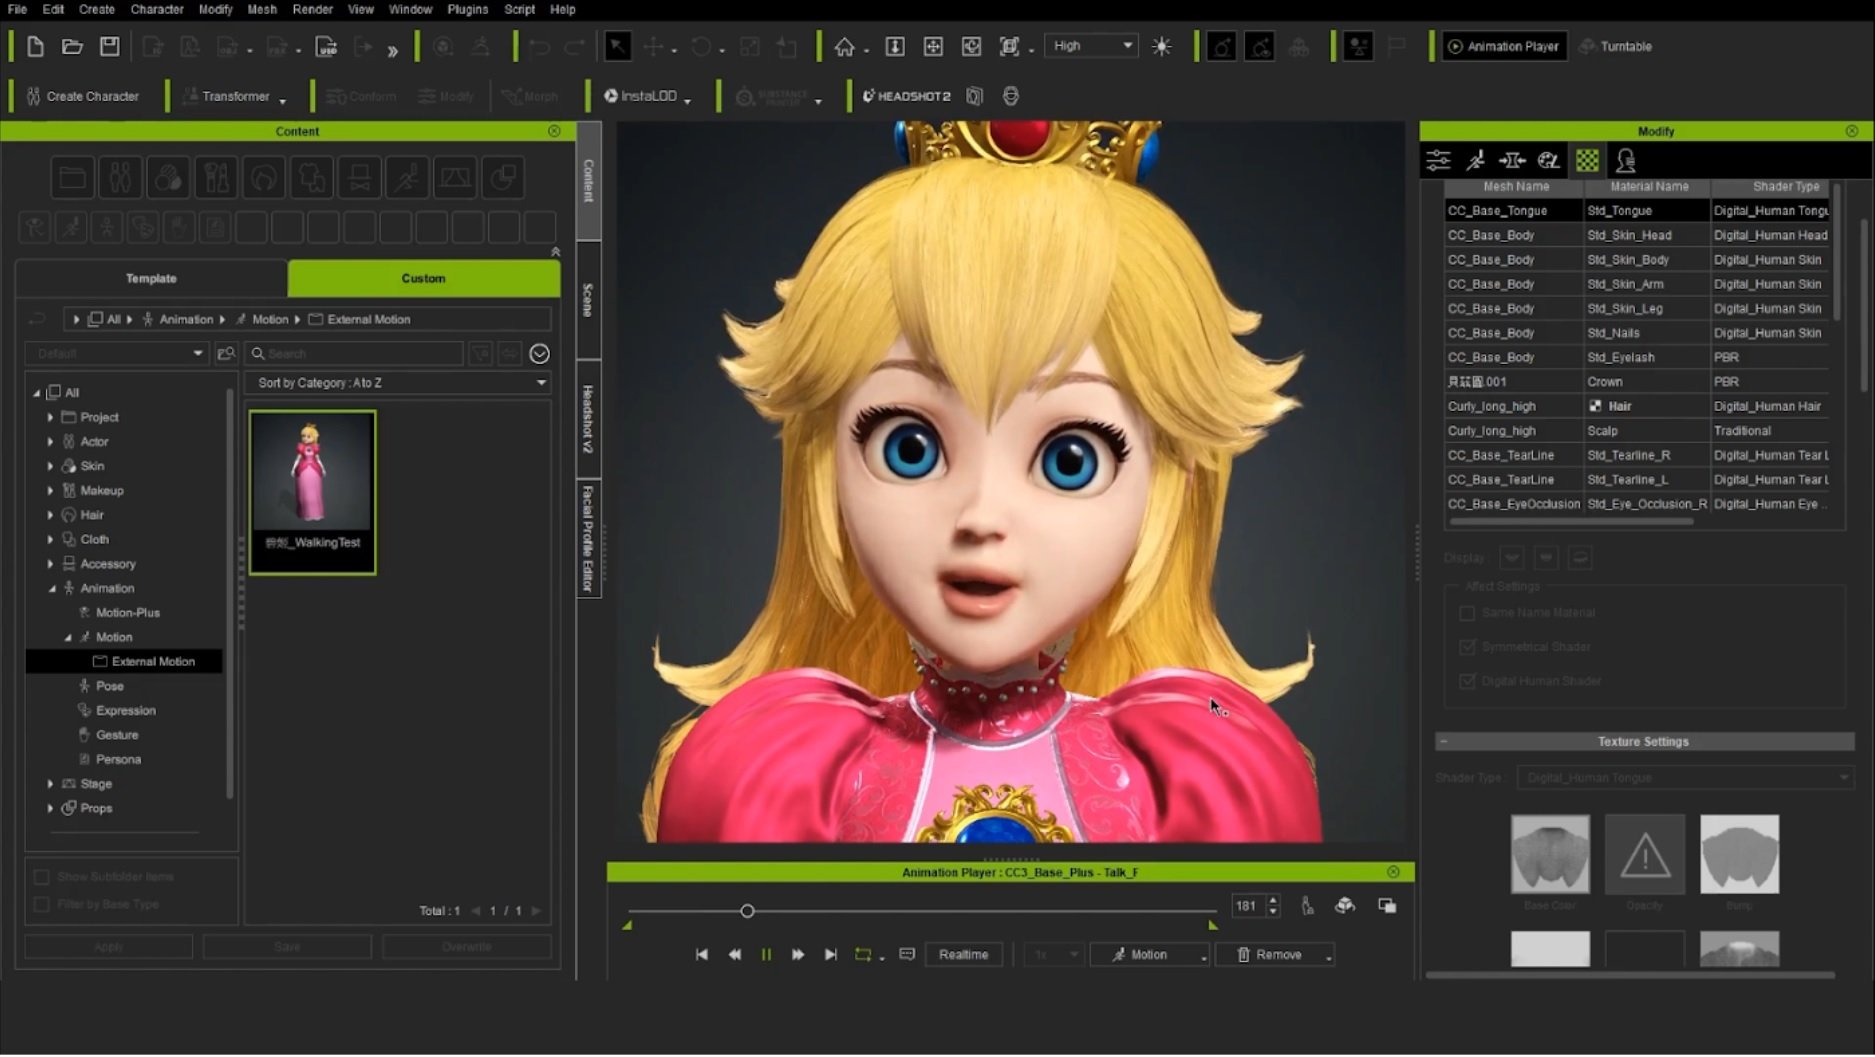Viewport: 1875px width, 1057px height.
Task: Step to next frame
Action: click(x=798, y=955)
